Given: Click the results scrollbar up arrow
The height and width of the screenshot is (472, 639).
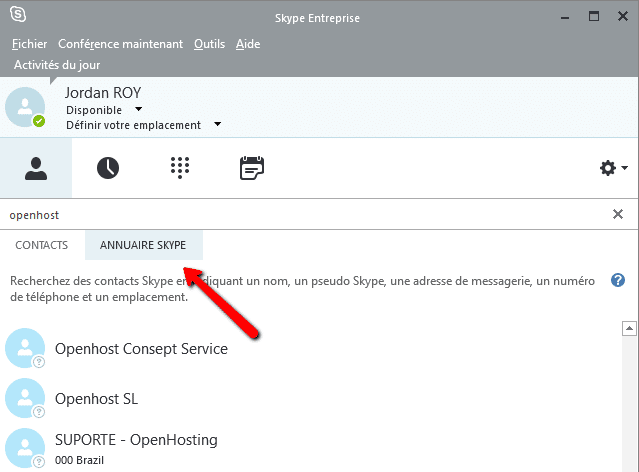Looking at the screenshot, I should point(629,328).
